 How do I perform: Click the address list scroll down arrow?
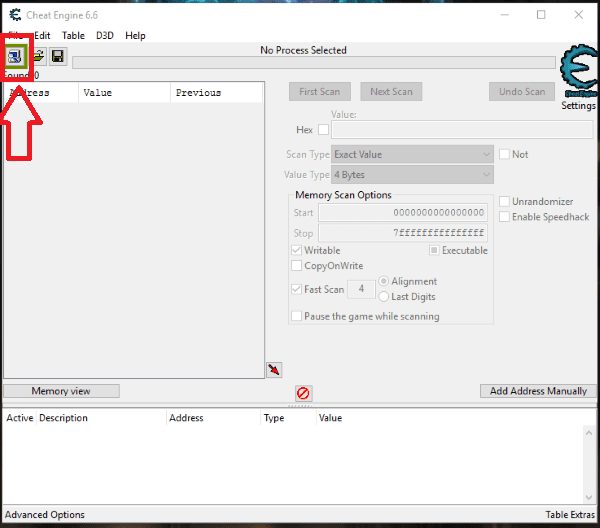589,497
